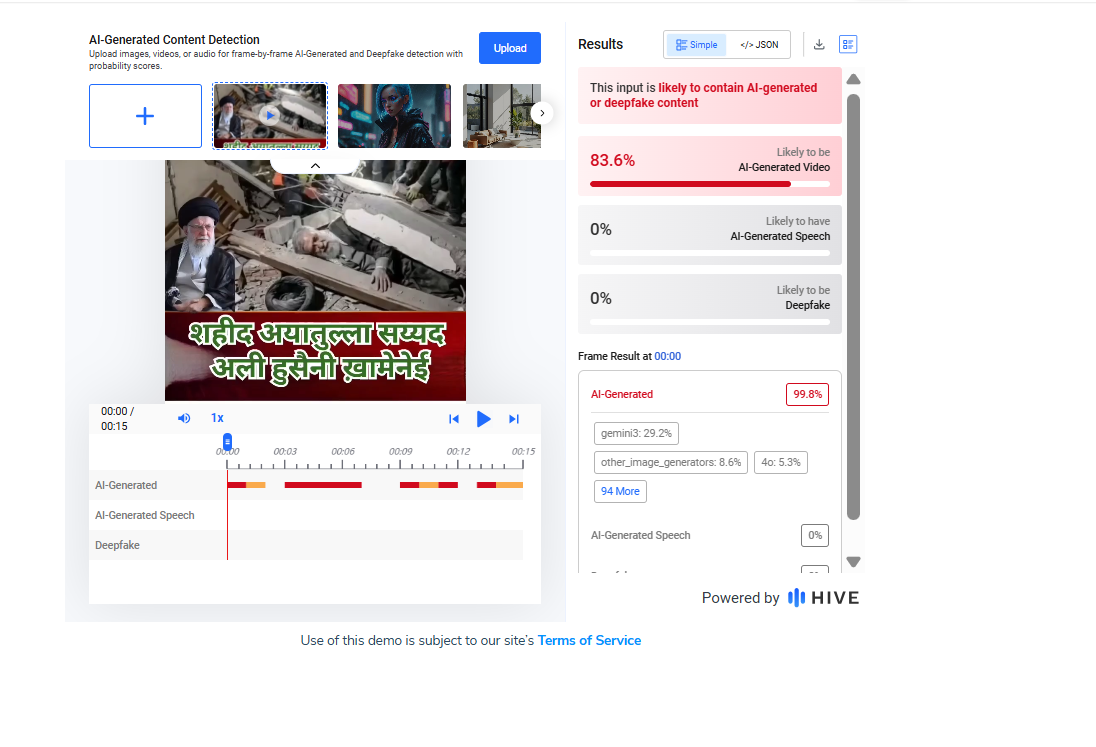Screen dimensions: 1096x747
Task: Skip to next frame button
Action: 514,419
